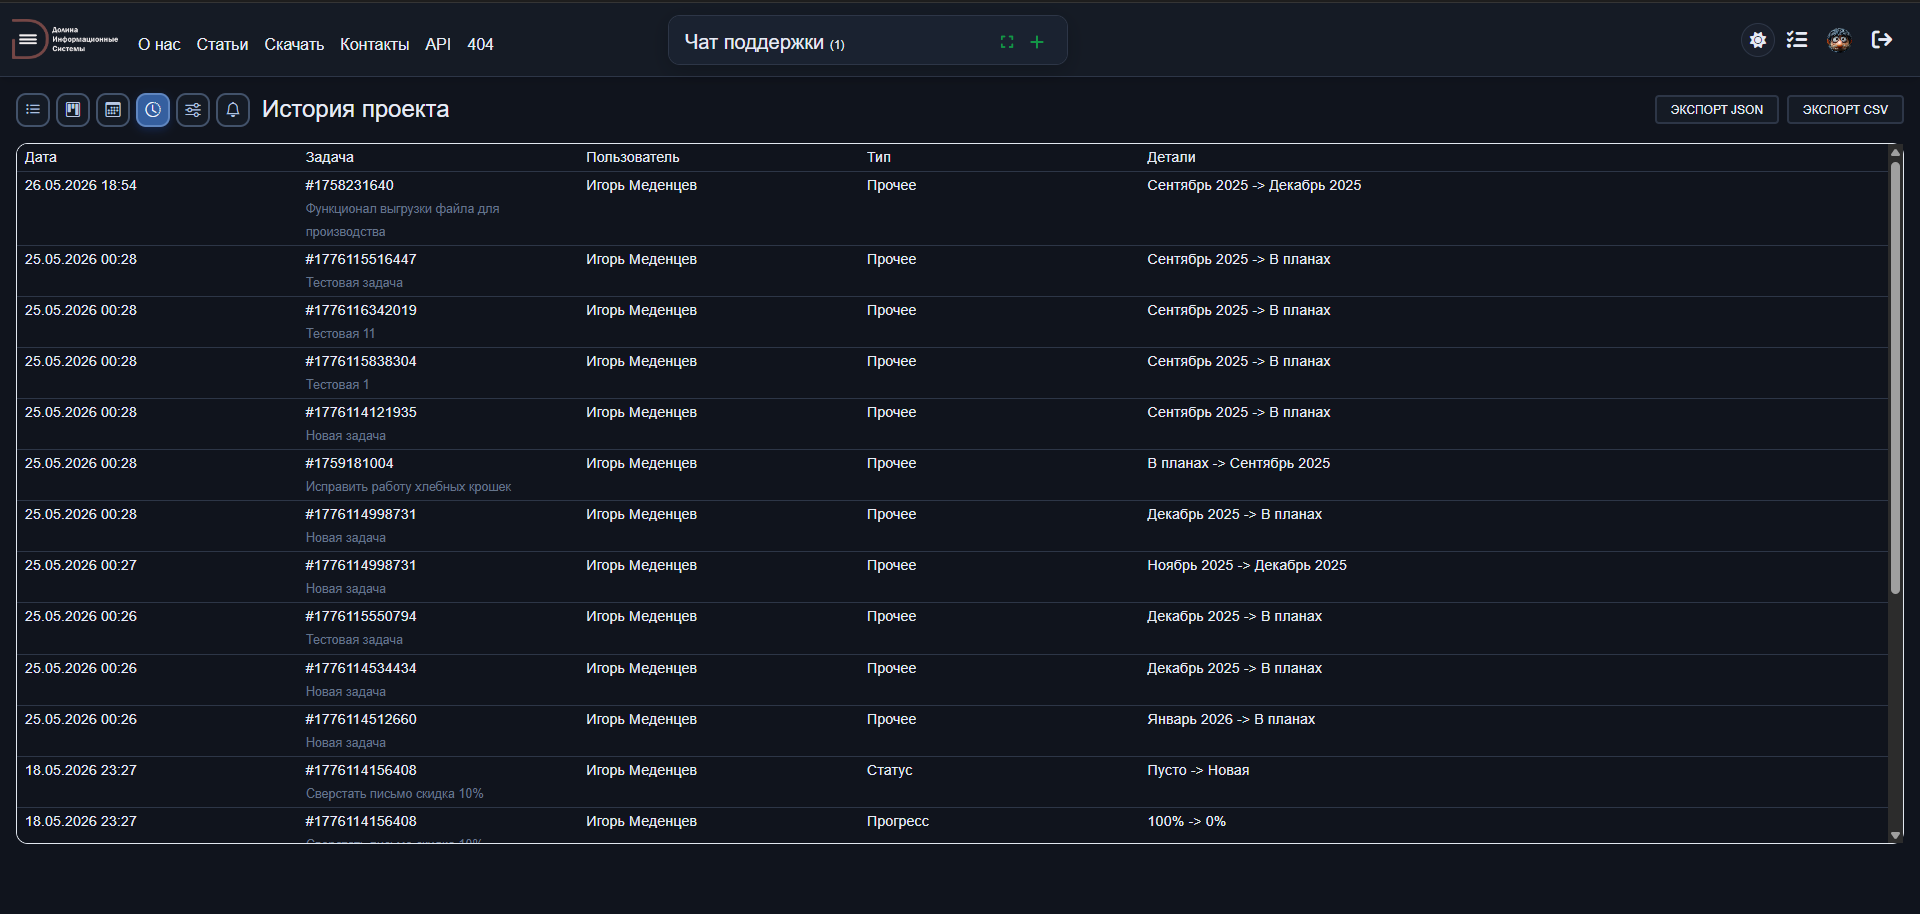Open the Статьи menu item
Viewport: 1920px width, 914px height.
222,44
